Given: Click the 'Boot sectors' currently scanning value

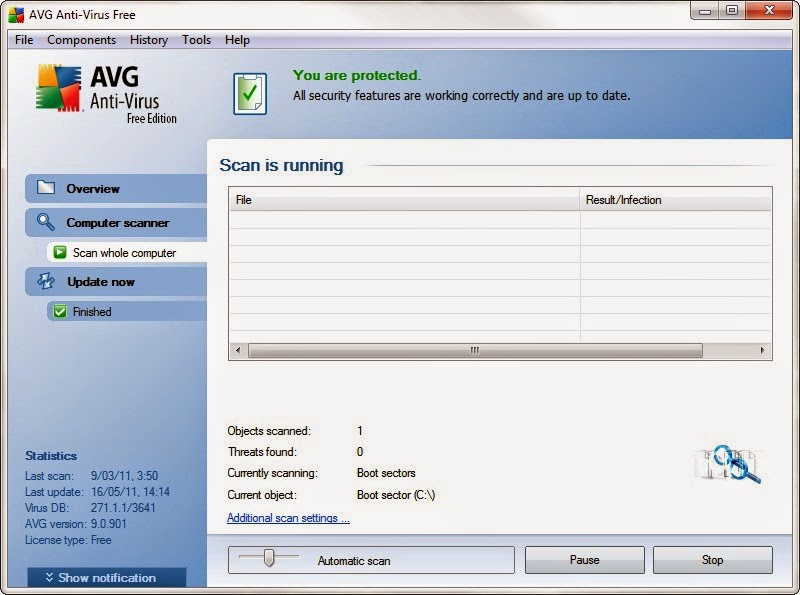Looking at the screenshot, I should [x=386, y=473].
